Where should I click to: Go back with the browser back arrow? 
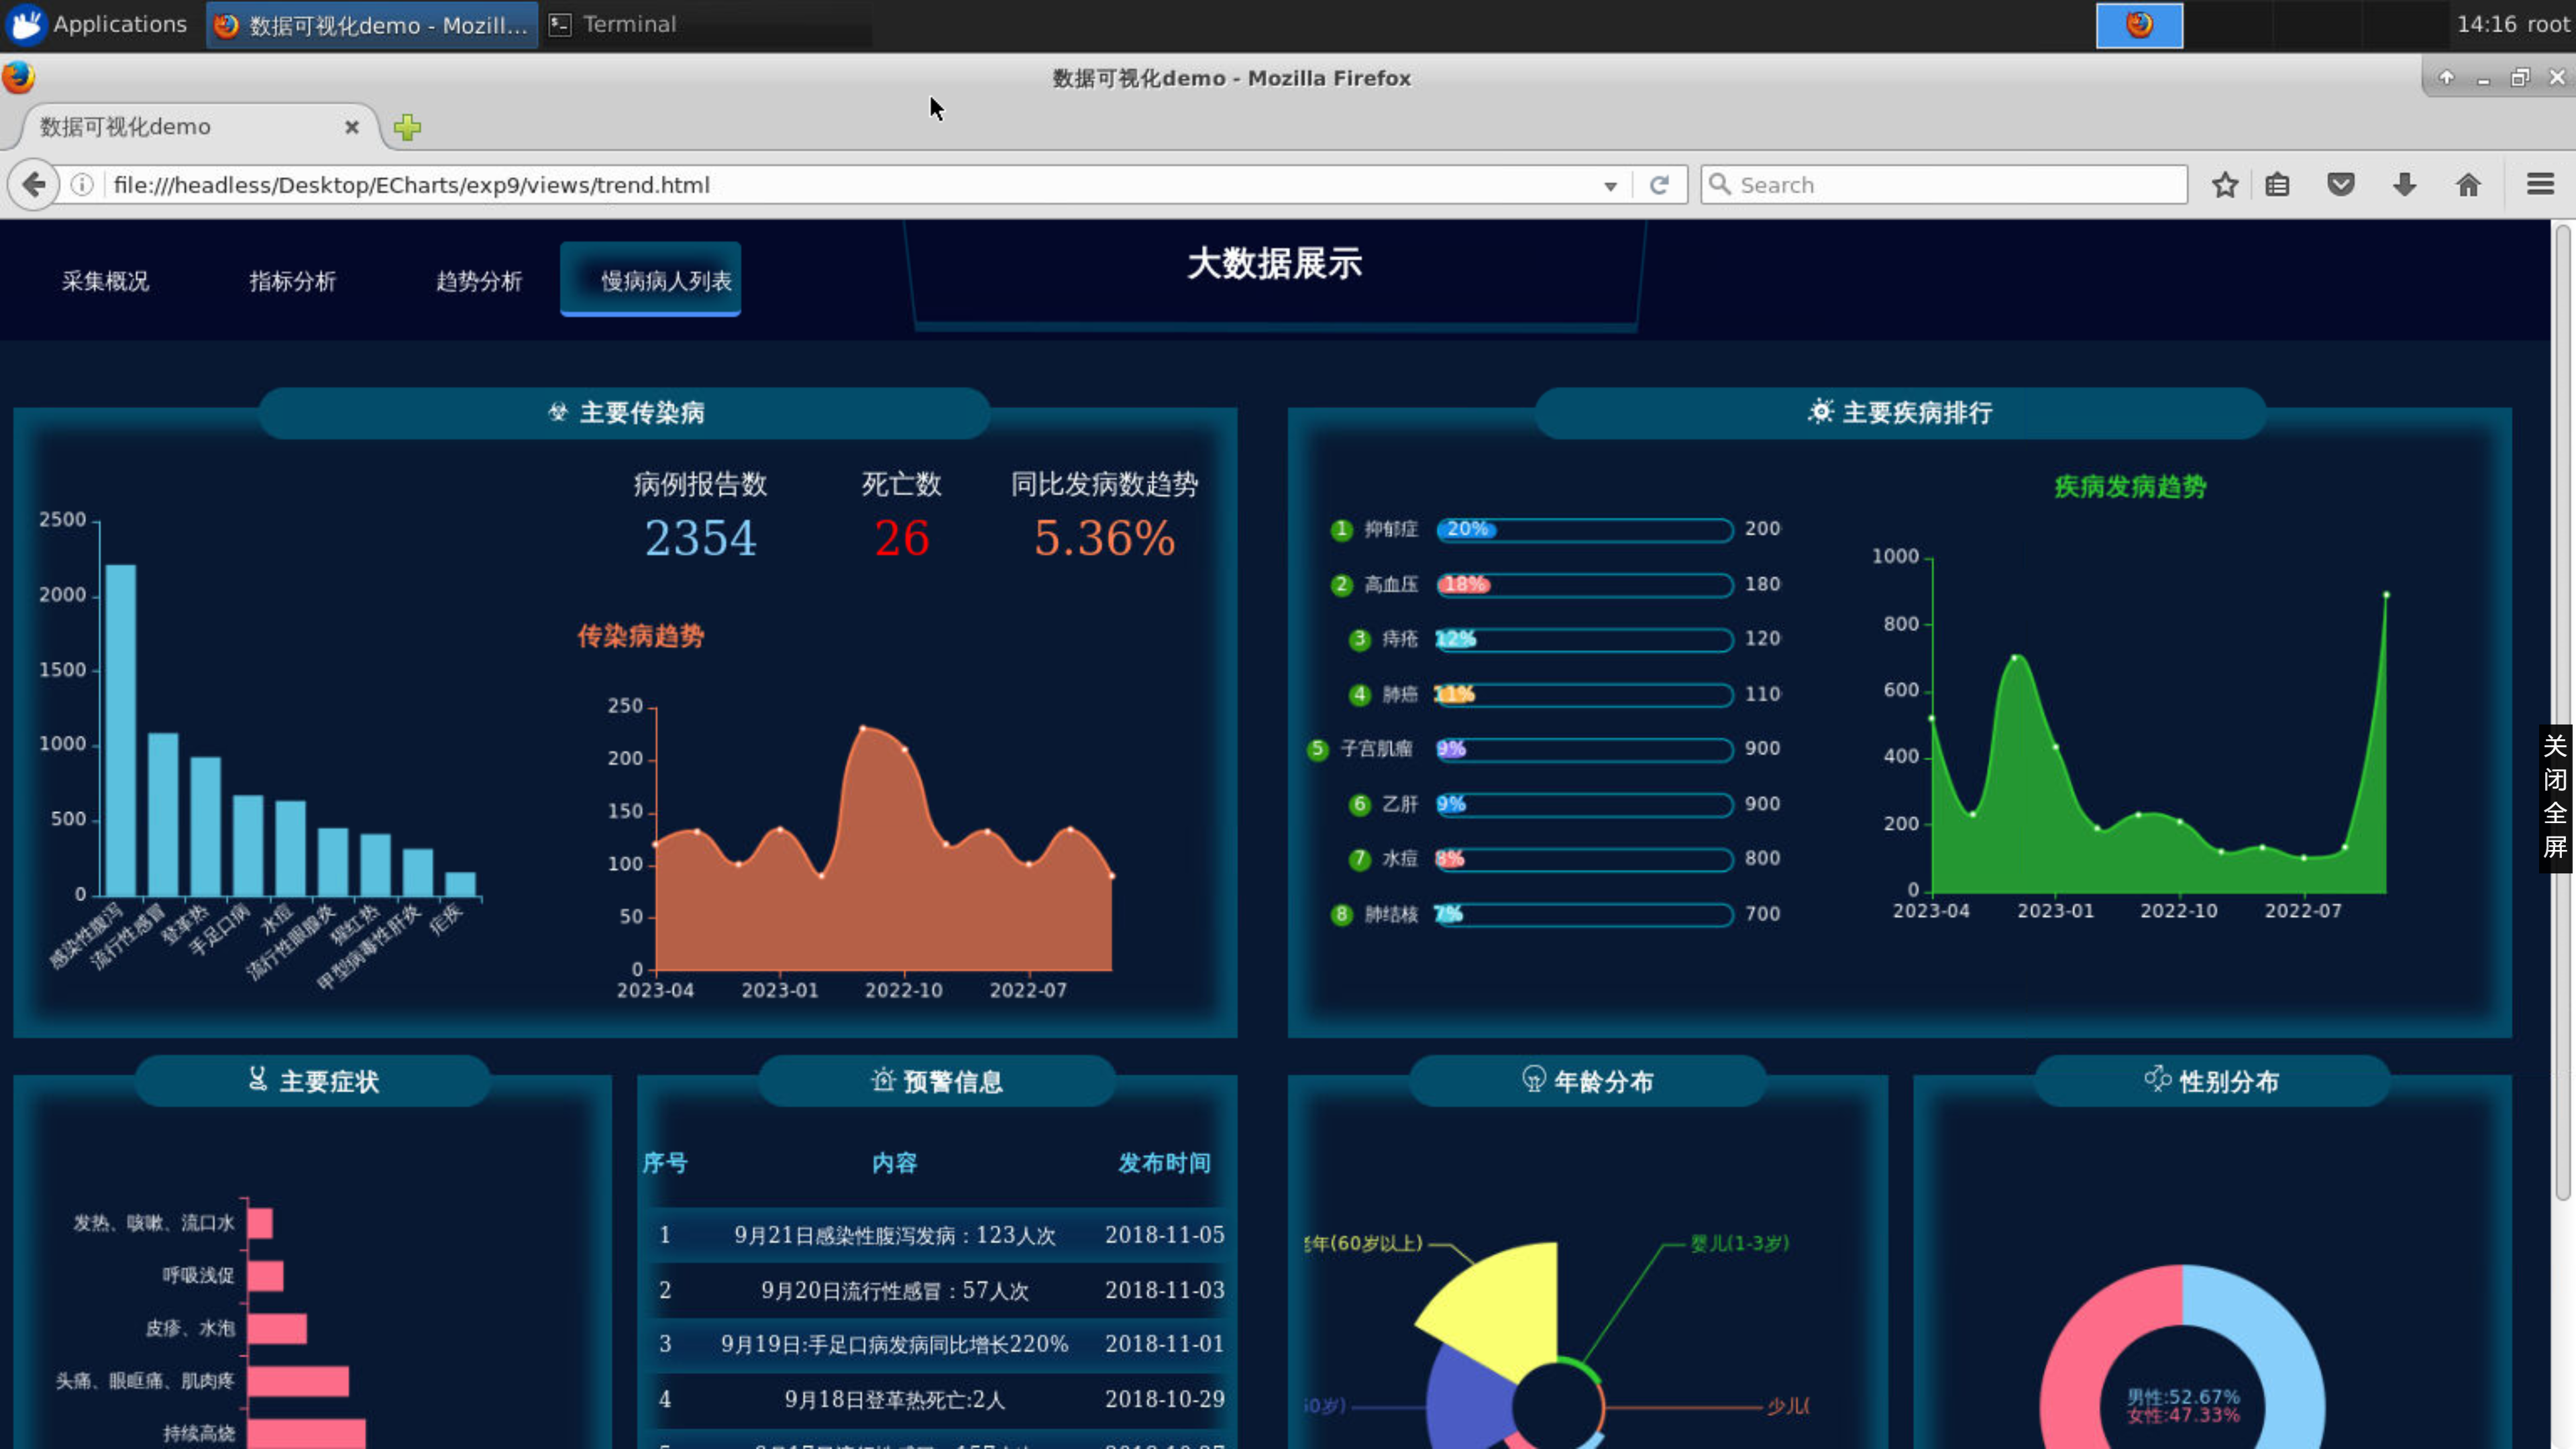click(x=34, y=185)
